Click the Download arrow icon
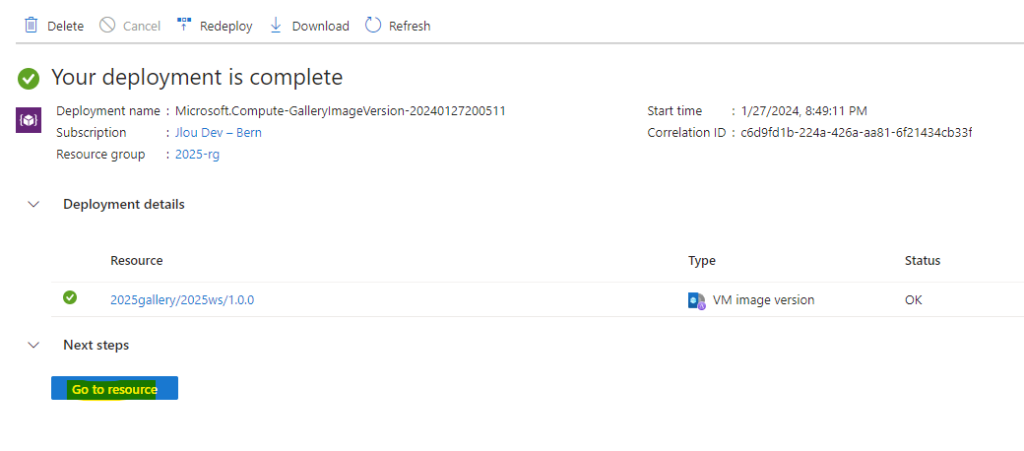This screenshot has width=1024, height=451. pyautogui.click(x=276, y=25)
